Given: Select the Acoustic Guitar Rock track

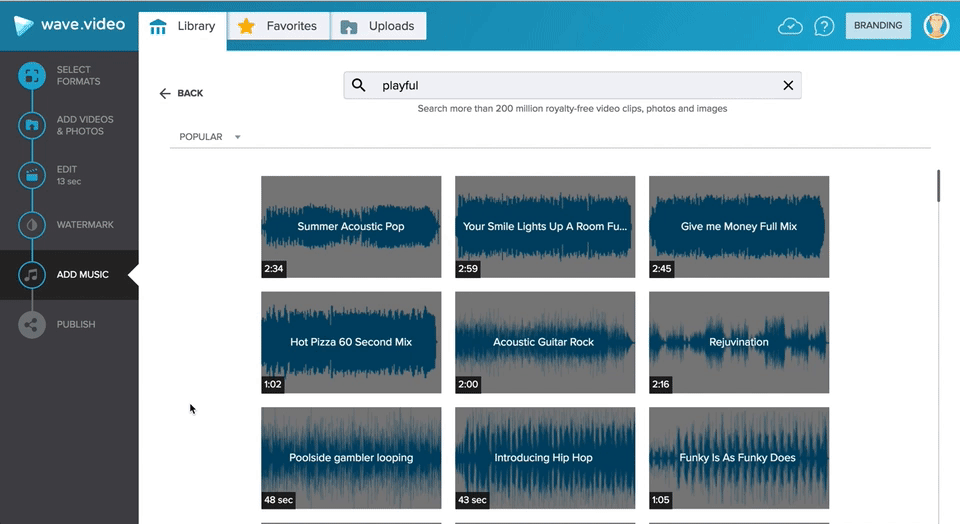Looking at the screenshot, I should click(x=545, y=342).
